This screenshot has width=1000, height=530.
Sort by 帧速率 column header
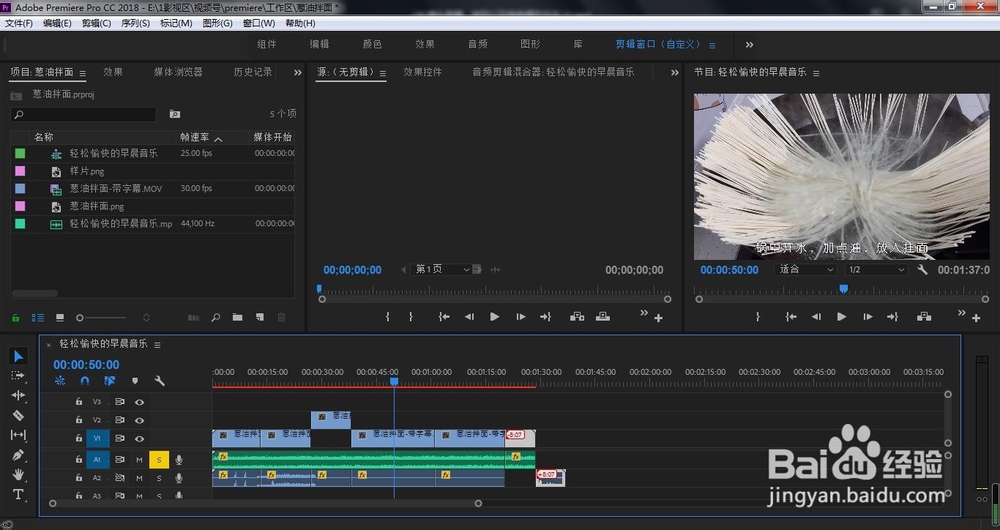[x=195, y=137]
